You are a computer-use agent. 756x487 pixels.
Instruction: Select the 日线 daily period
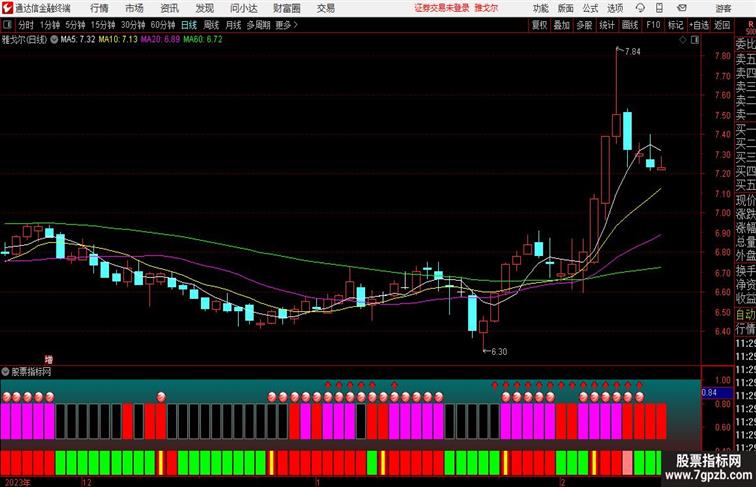(x=189, y=25)
